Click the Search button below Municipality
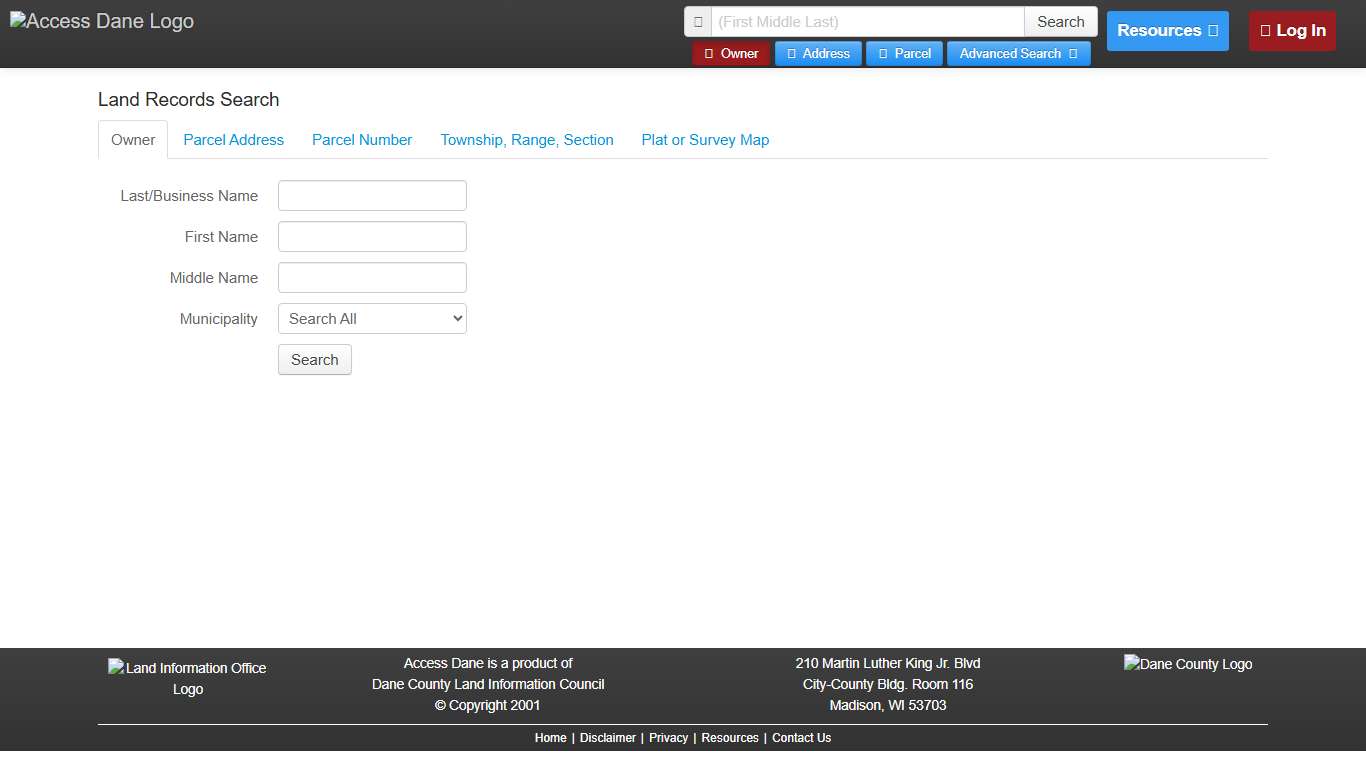Image resolution: width=1366 pixels, height=768 pixels. pos(314,359)
